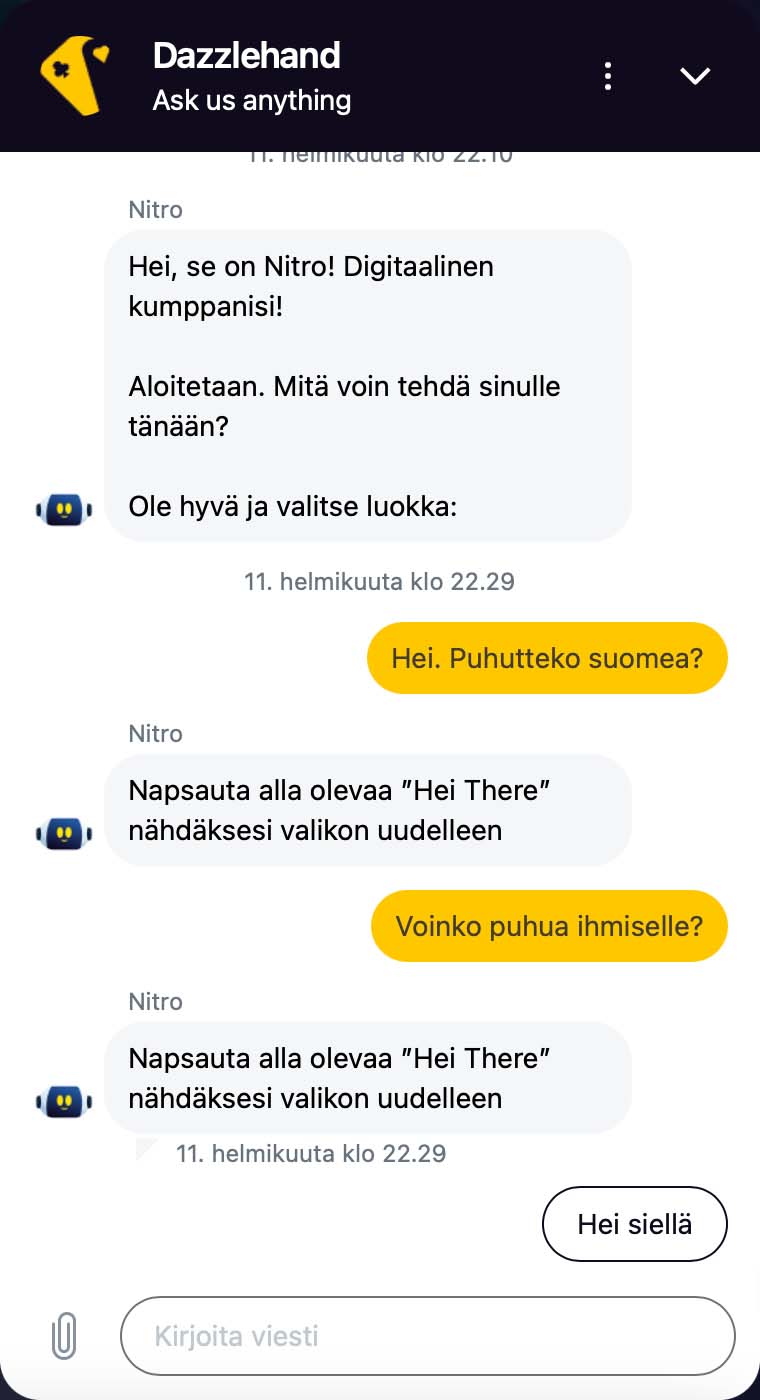Viewport: 760px width, 1400px height.
Task: Click Nitro's robot avatar beside the greeting message
Action: click(64, 509)
